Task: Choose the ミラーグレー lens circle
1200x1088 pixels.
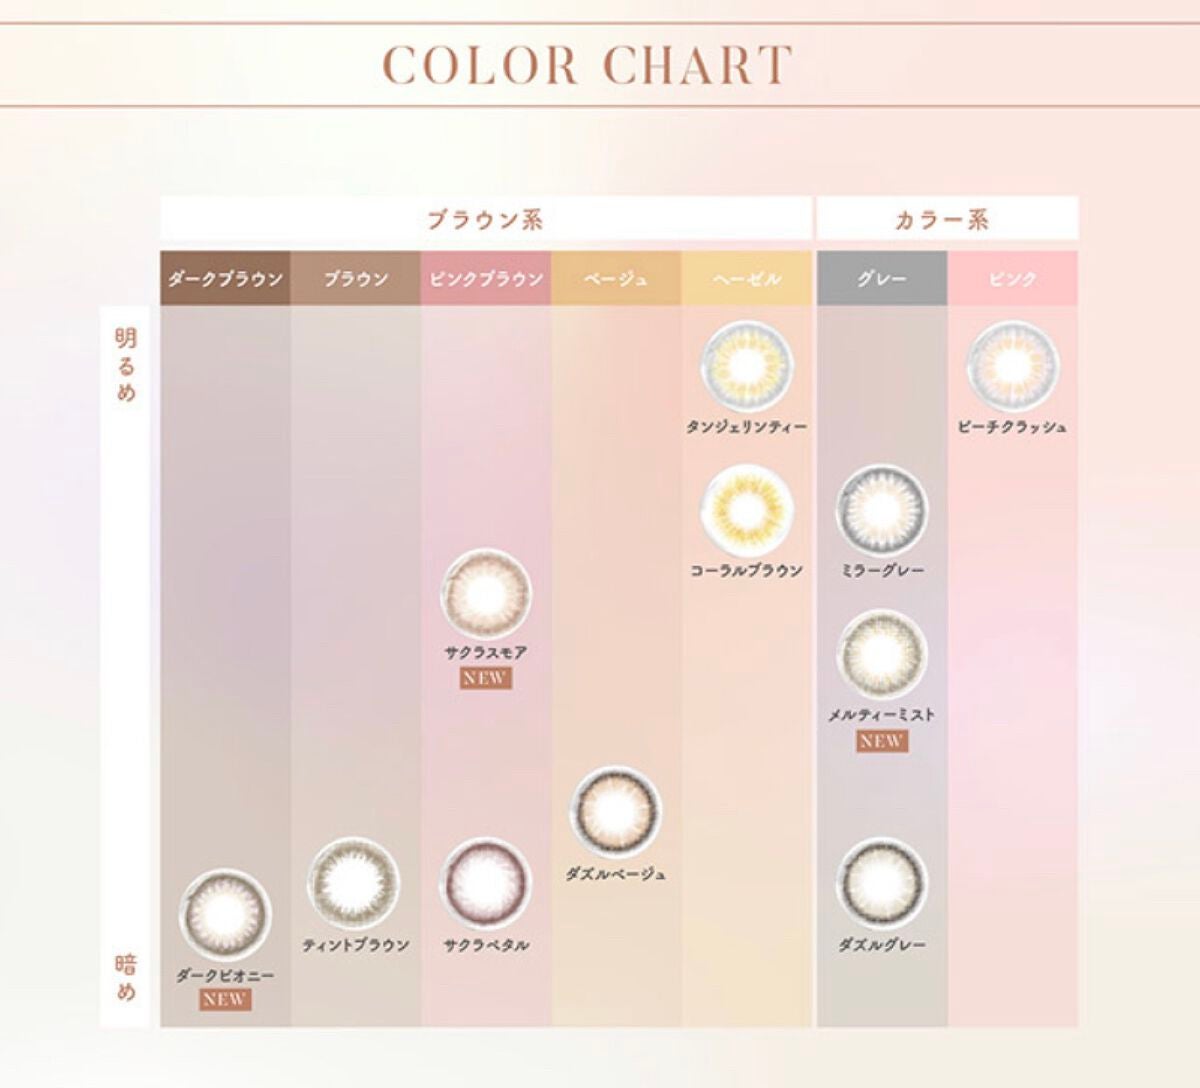Action: click(881, 511)
